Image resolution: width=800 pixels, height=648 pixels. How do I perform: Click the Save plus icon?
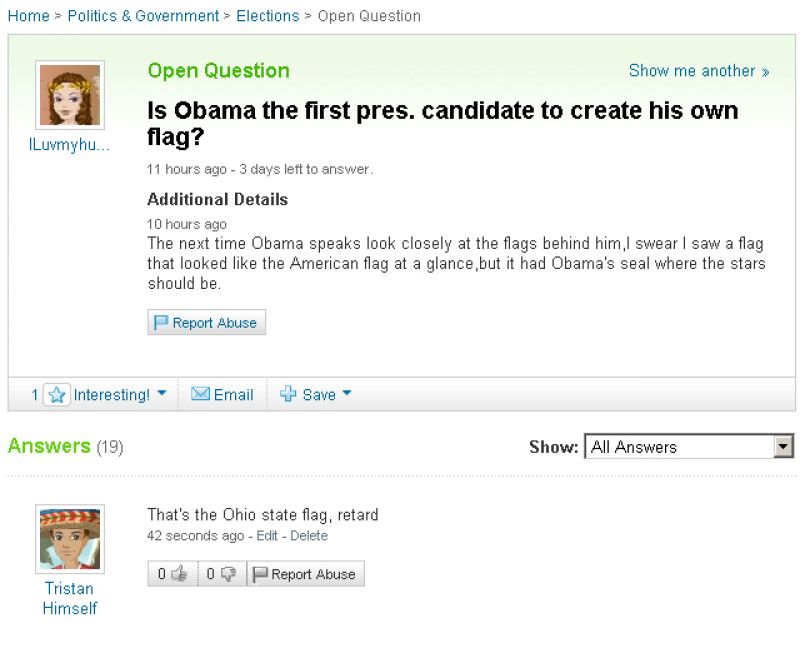[289, 395]
